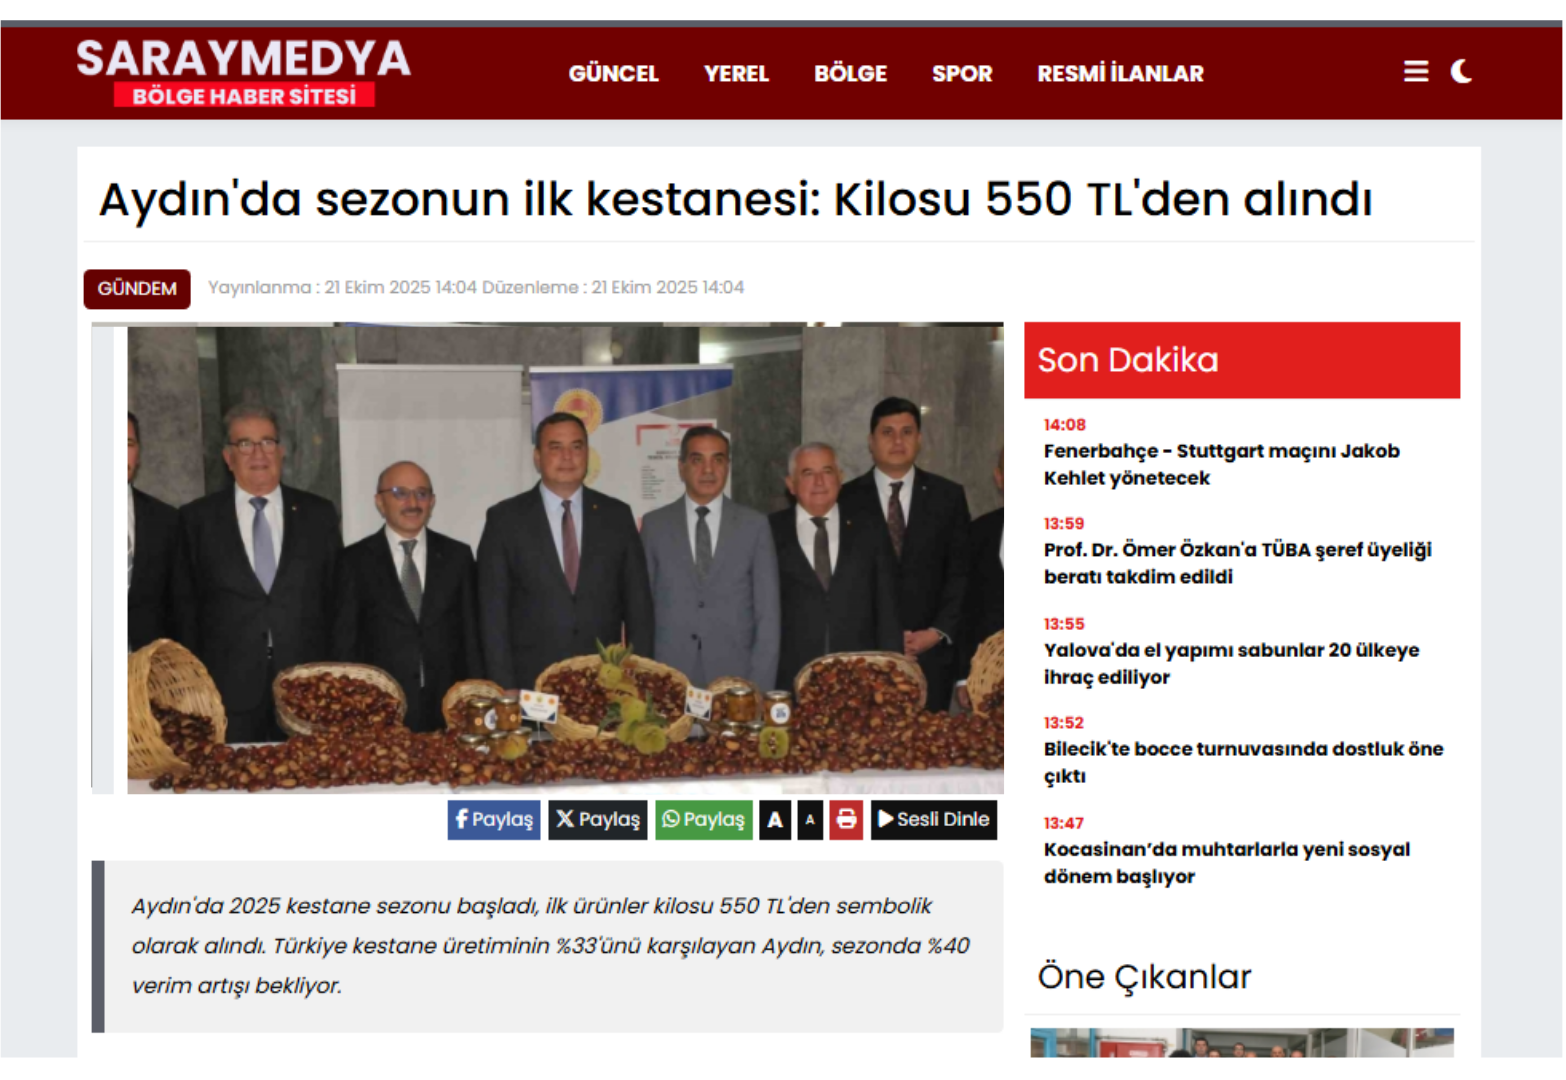The image size is (1566, 1080).
Task: Open the YEREL menu item
Action: pyautogui.click(x=736, y=74)
